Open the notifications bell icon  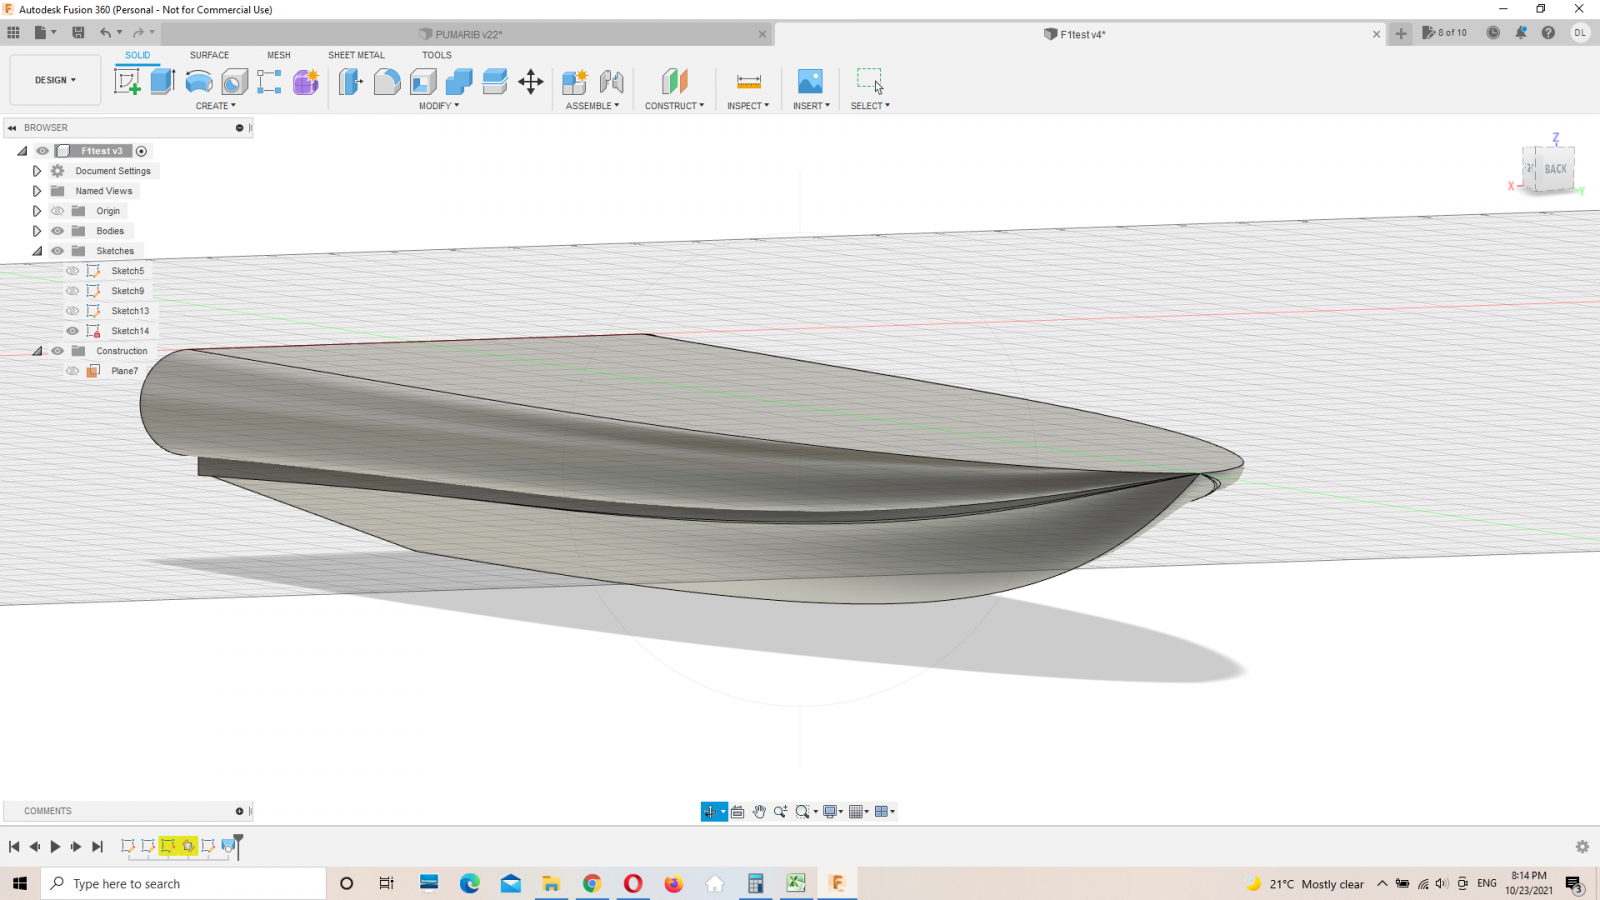pyautogui.click(x=1521, y=33)
